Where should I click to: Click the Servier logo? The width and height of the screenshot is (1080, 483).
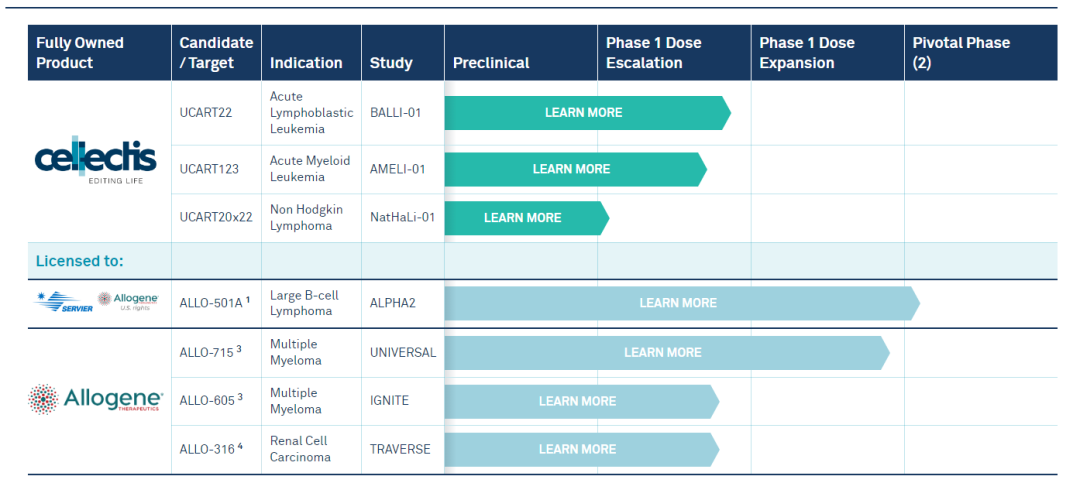click(64, 303)
